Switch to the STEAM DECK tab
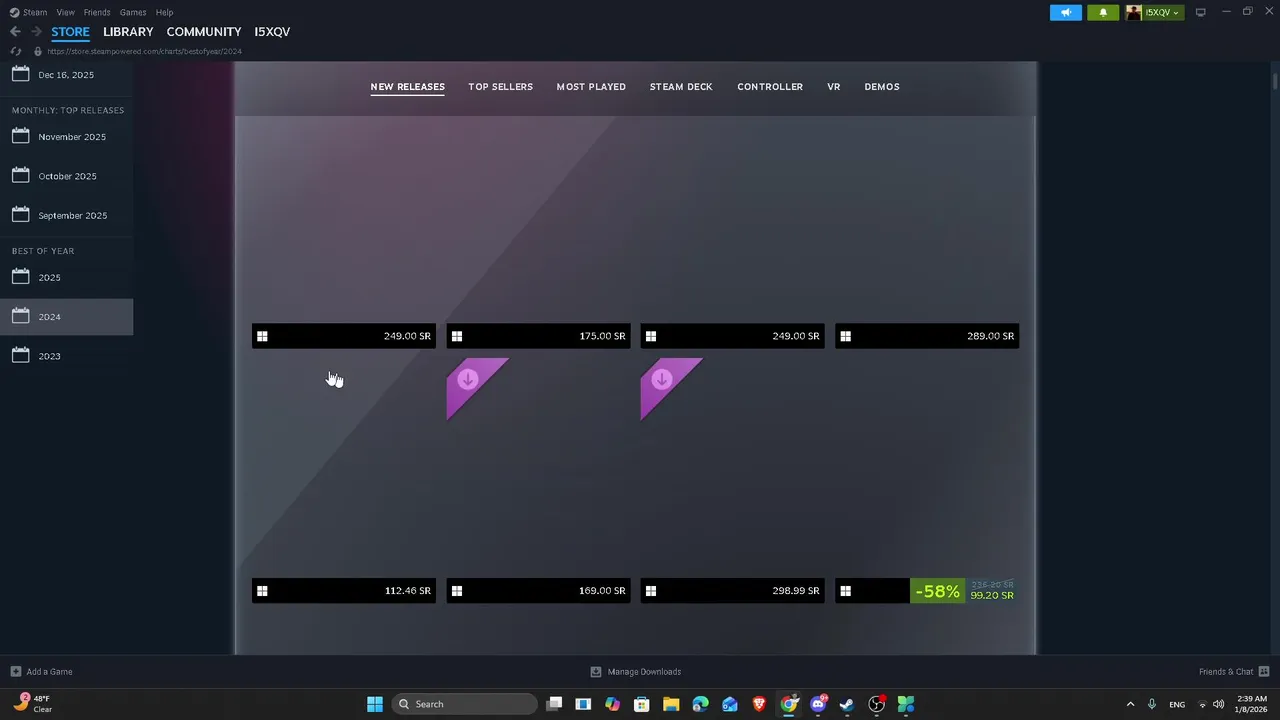The width and height of the screenshot is (1280, 720). click(681, 87)
